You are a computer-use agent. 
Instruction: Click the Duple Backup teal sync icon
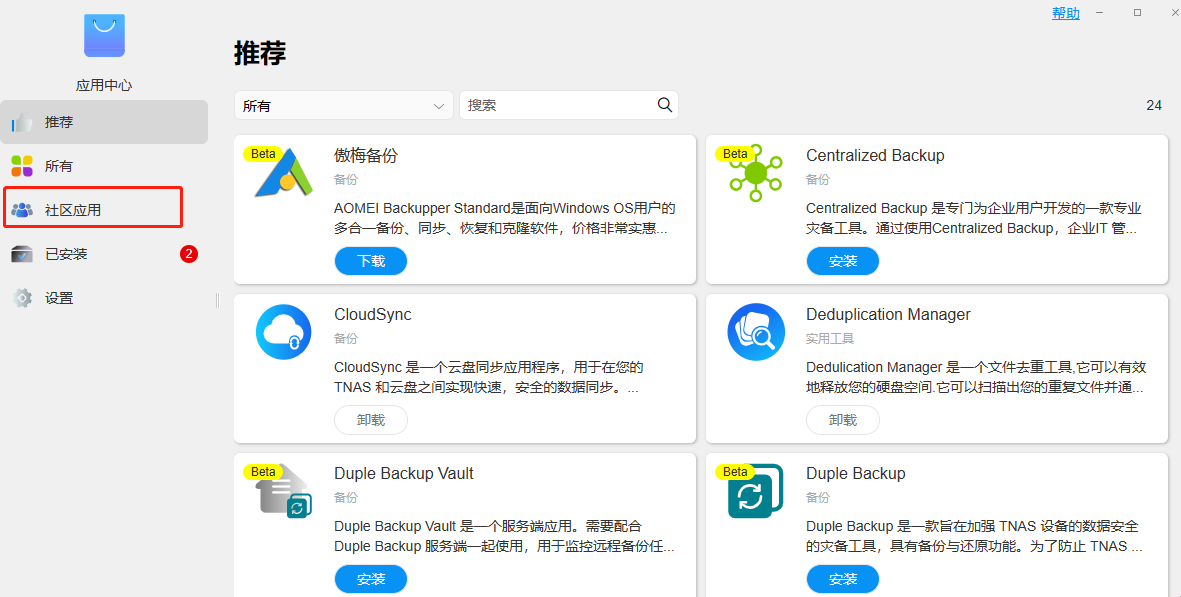pos(756,491)
